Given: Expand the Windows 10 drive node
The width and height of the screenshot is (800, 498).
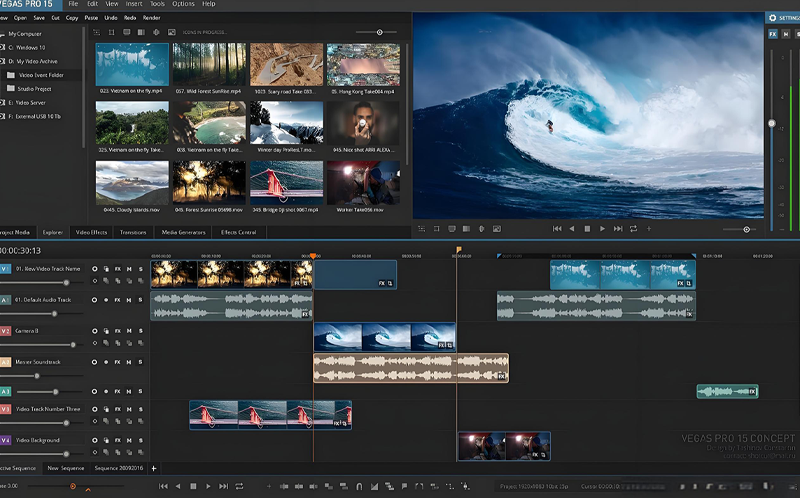Looking at the screenshot, I should [3, 47].
